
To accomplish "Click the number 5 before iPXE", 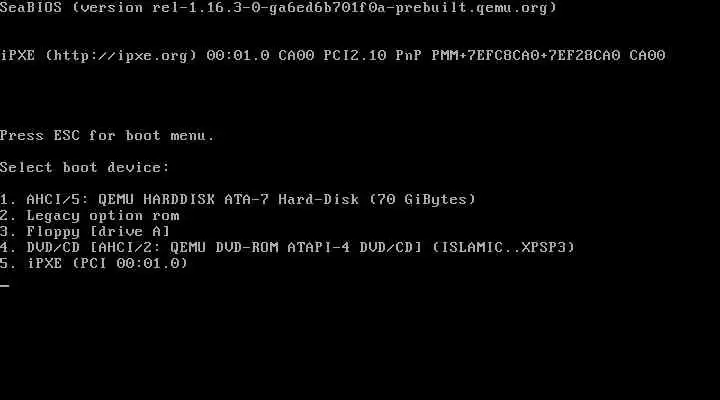I will tap(5, 264).
